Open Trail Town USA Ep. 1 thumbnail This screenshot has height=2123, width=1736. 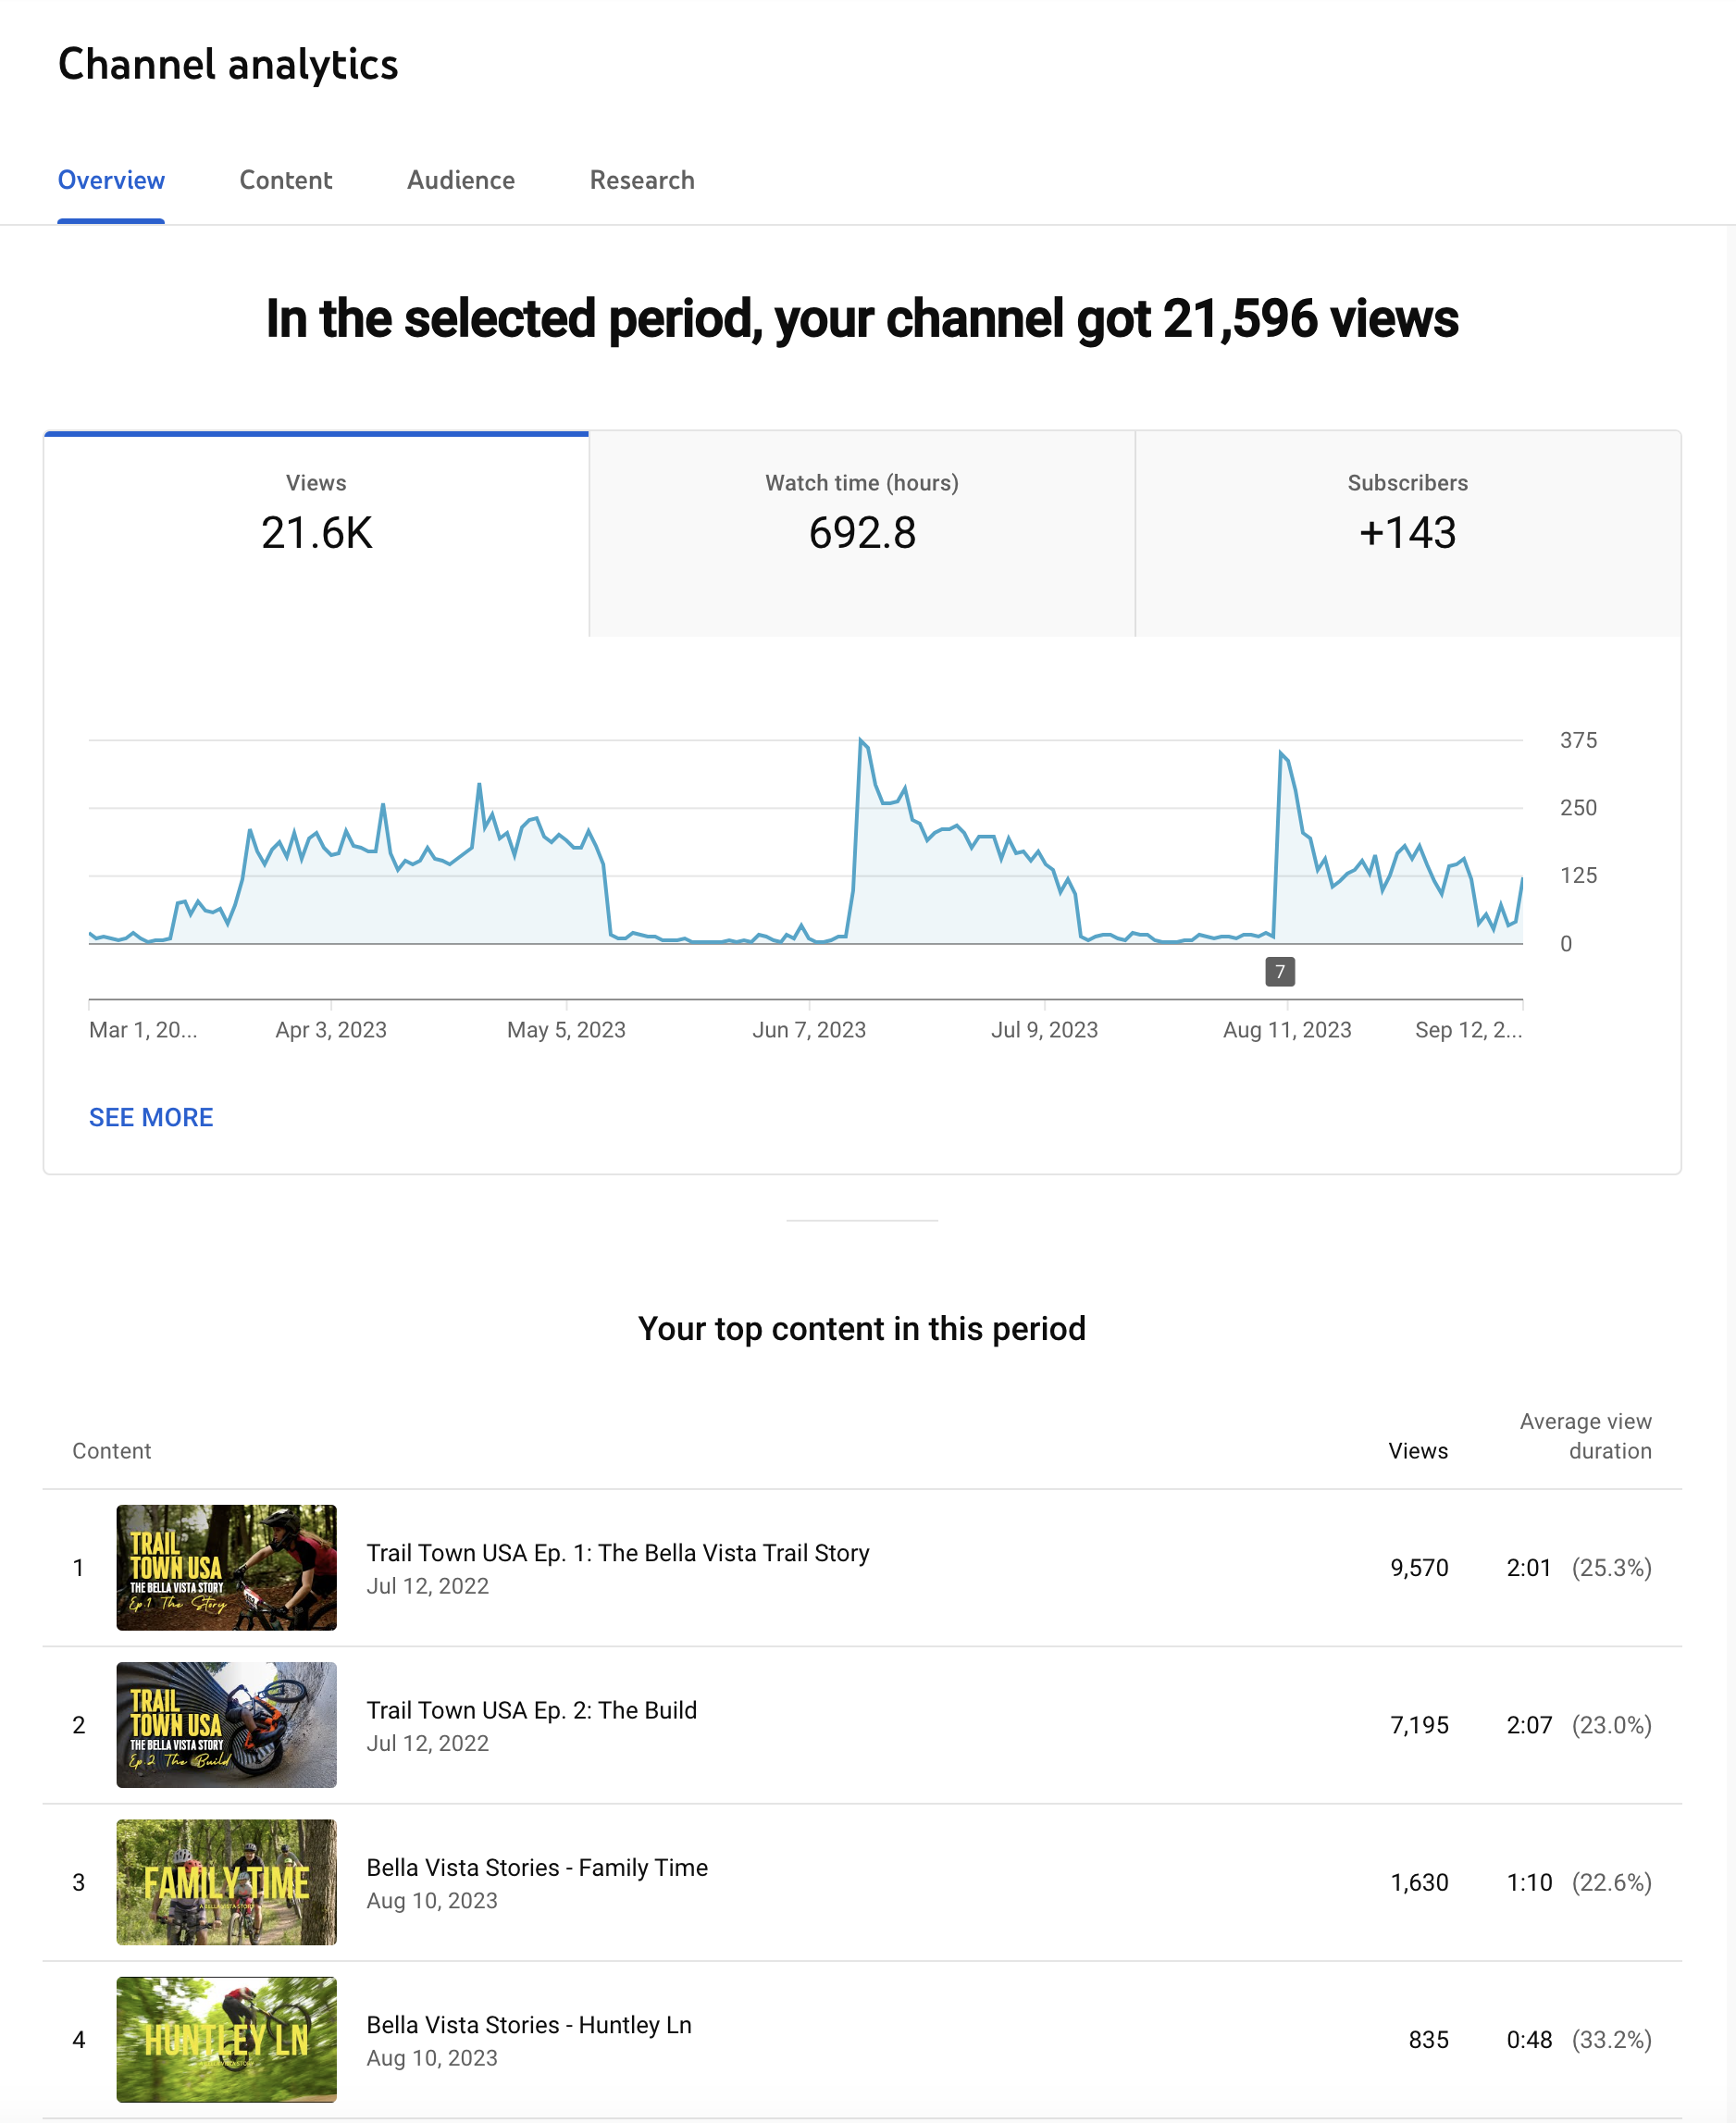click(x=226, y=1567)
